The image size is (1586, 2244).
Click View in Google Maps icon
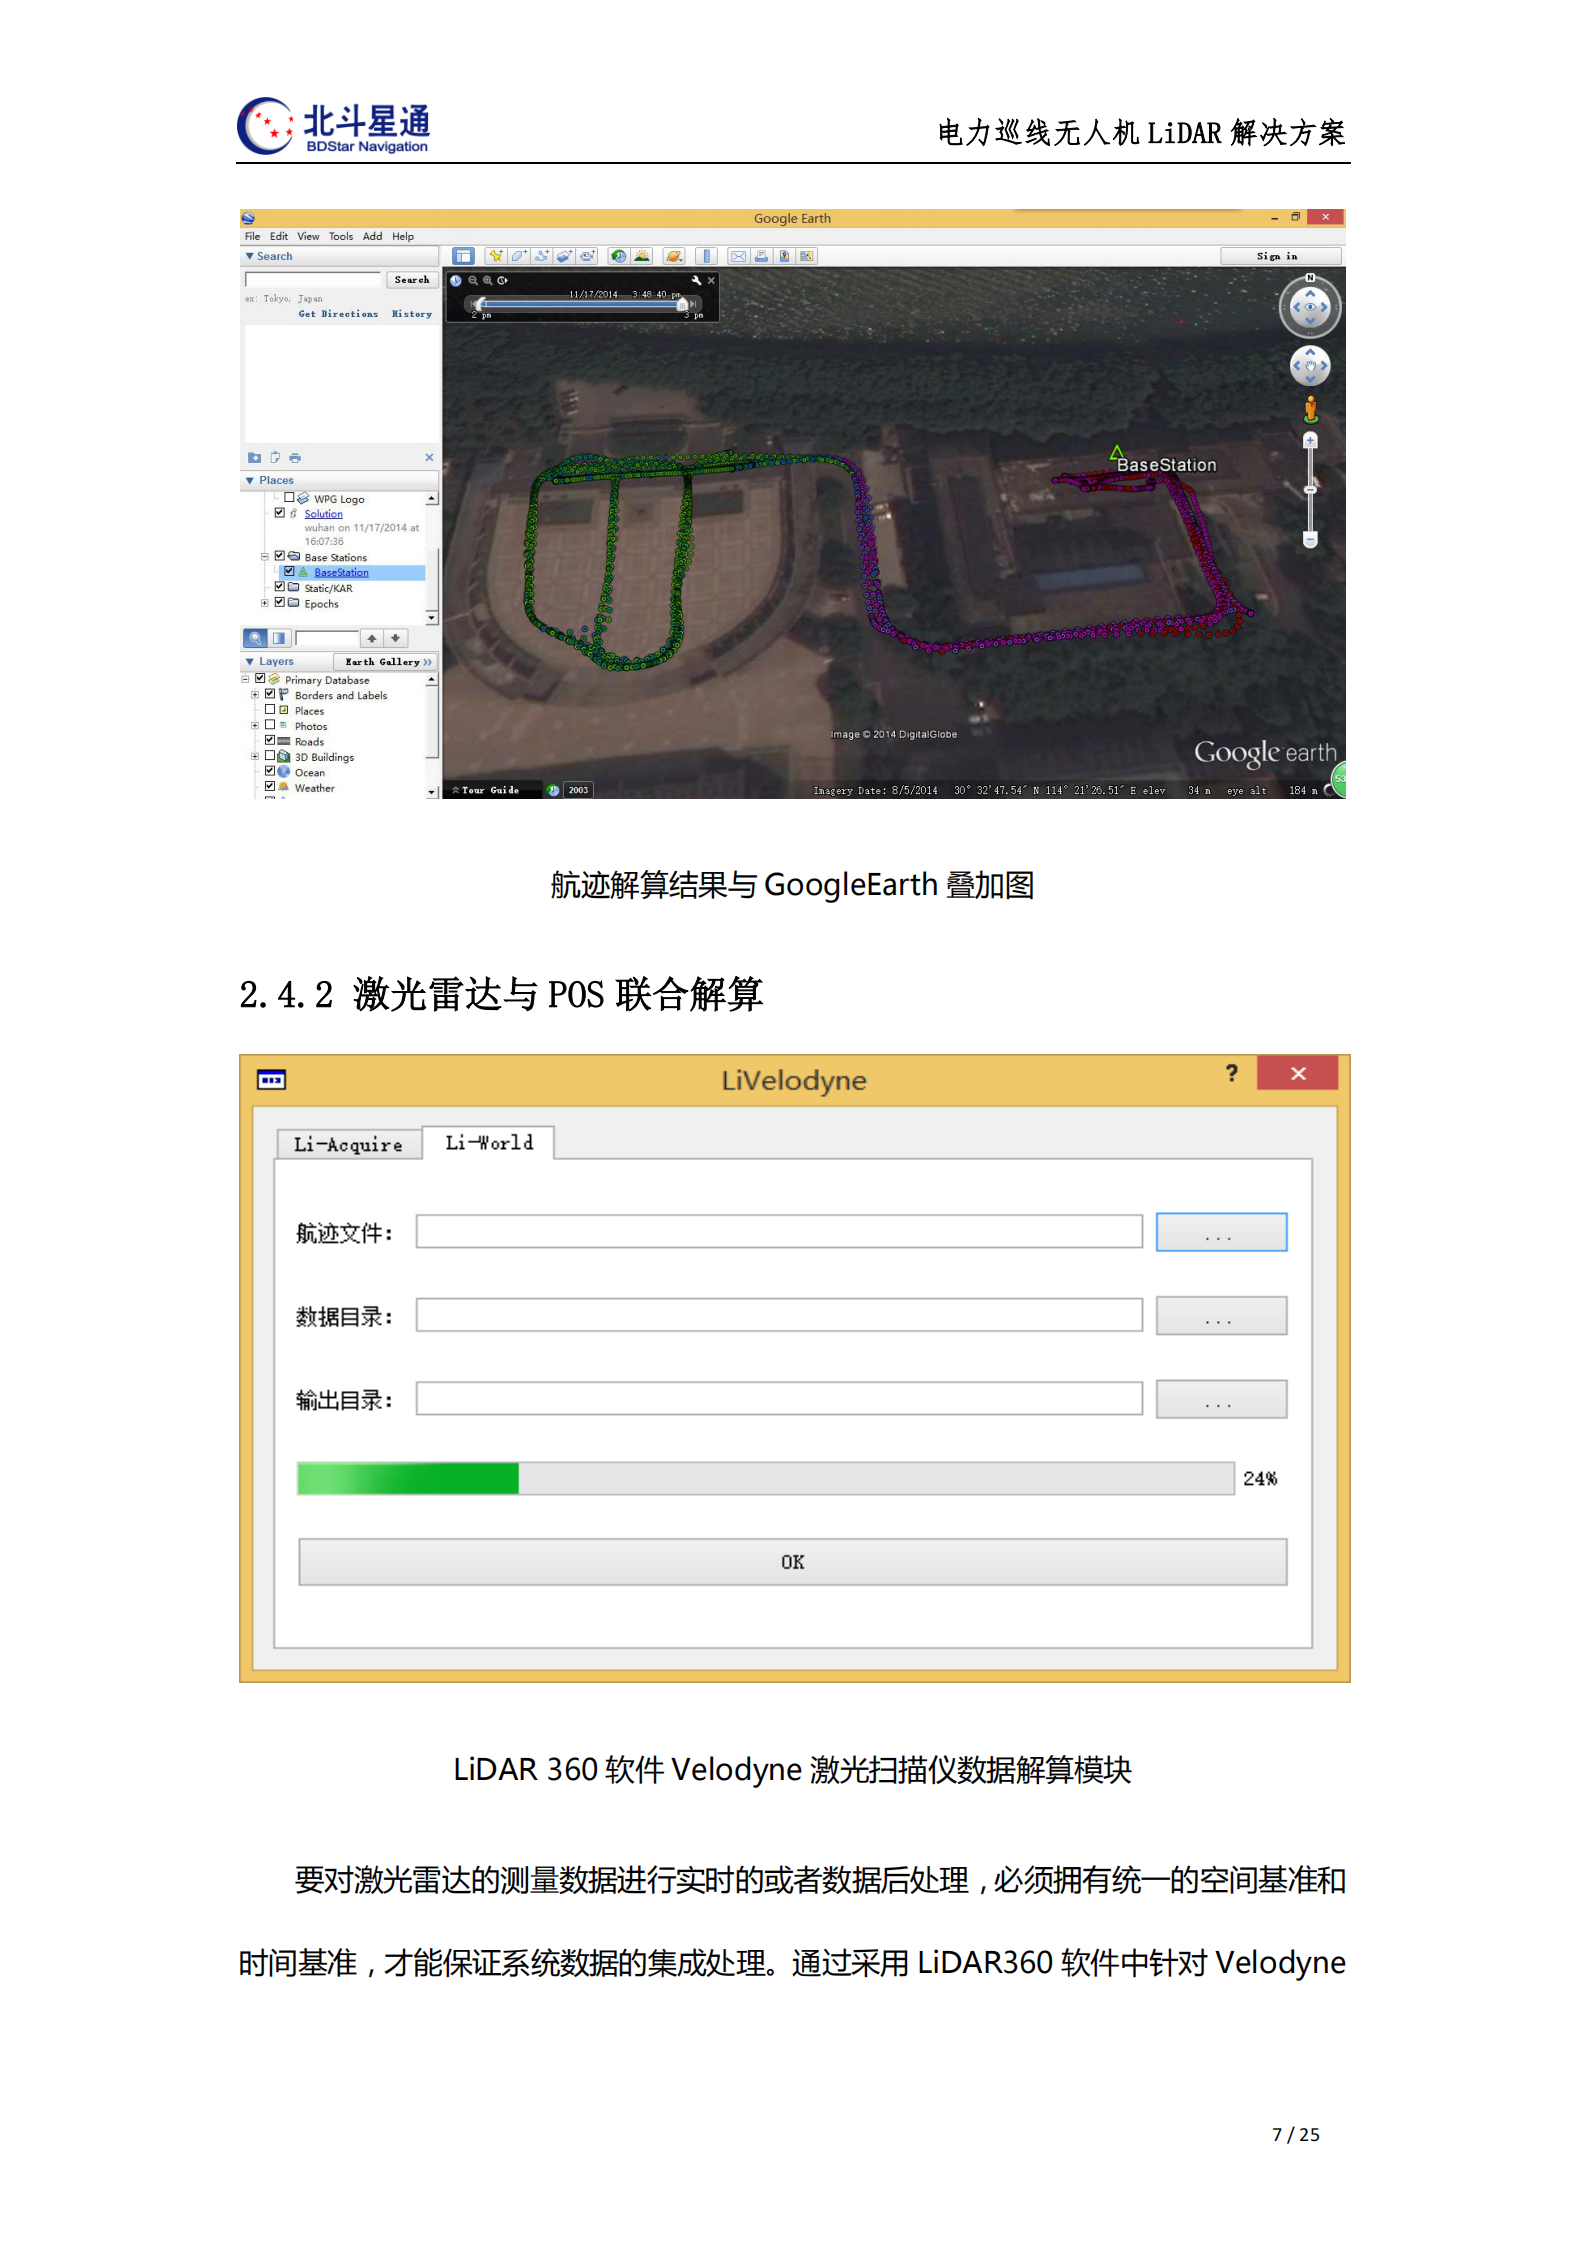coord(784,256)
